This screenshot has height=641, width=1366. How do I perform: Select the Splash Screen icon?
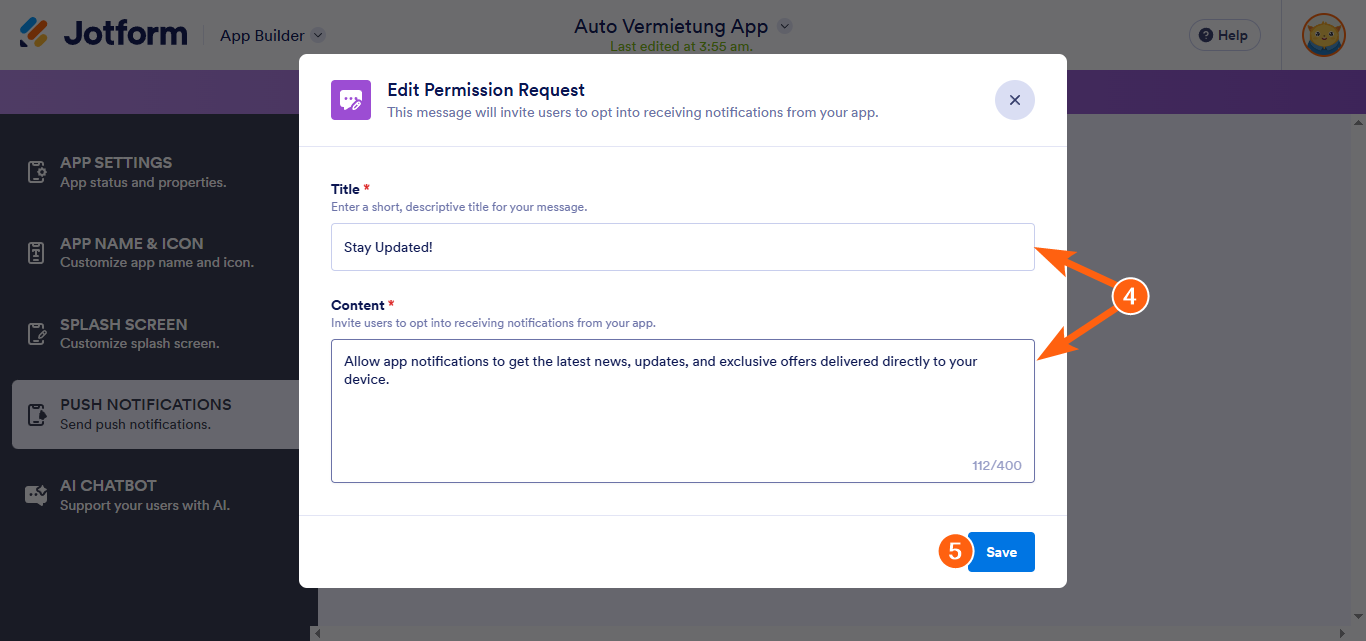point(36,333)
